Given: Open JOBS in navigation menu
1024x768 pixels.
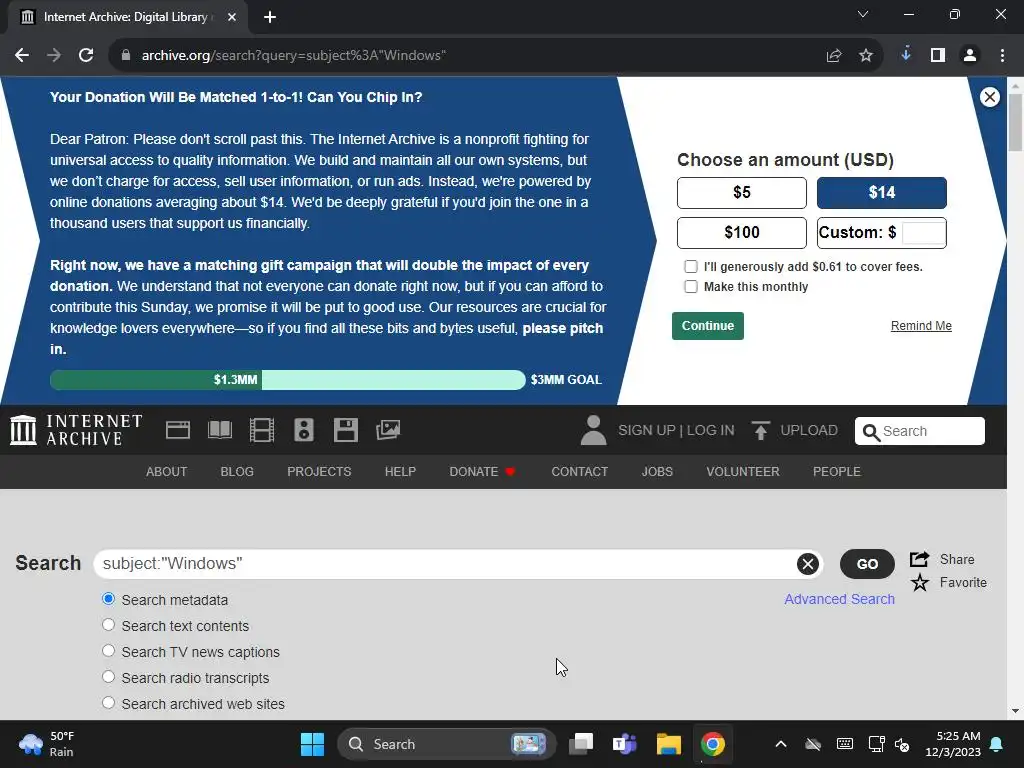Looking at the screenshot, I should coord(657,472).
